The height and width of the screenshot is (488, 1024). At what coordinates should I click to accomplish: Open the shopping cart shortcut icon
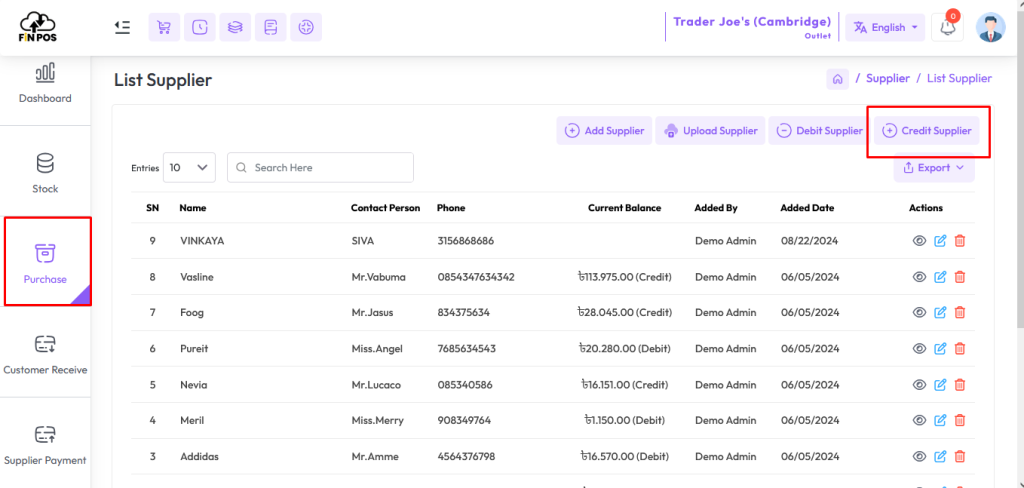(x=165, y=27)
